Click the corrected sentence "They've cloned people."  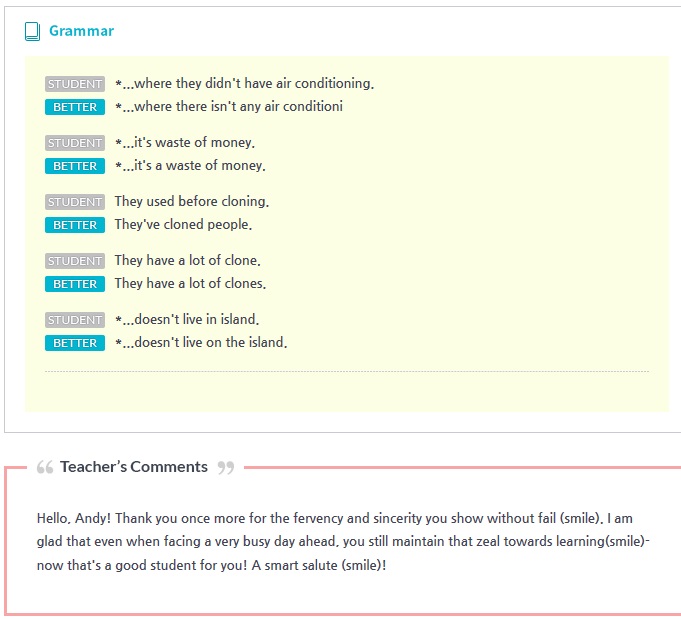point(183,225)
